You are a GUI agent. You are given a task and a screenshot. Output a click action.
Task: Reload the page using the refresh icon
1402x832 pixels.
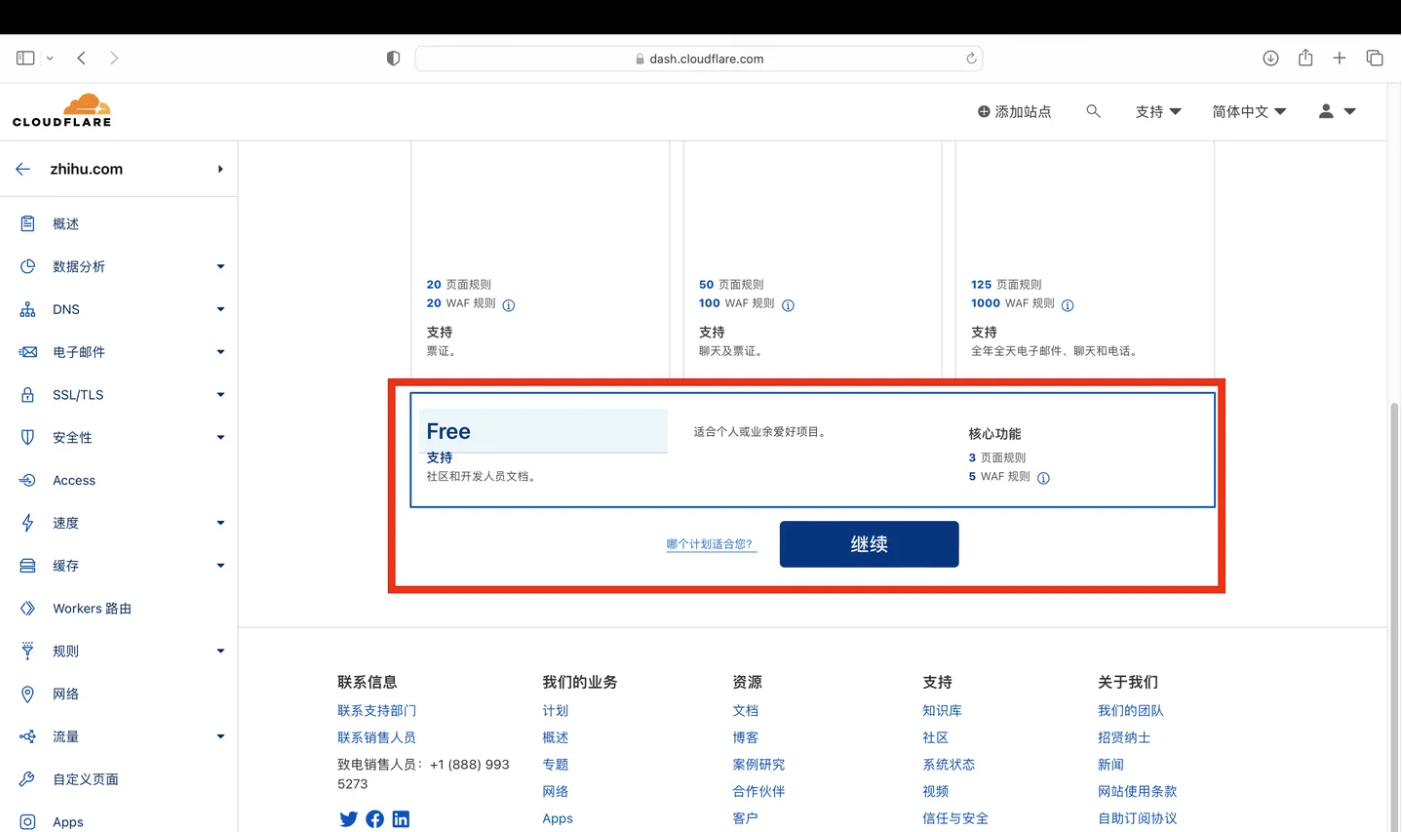pyautogui.click(x=970, y=59)
